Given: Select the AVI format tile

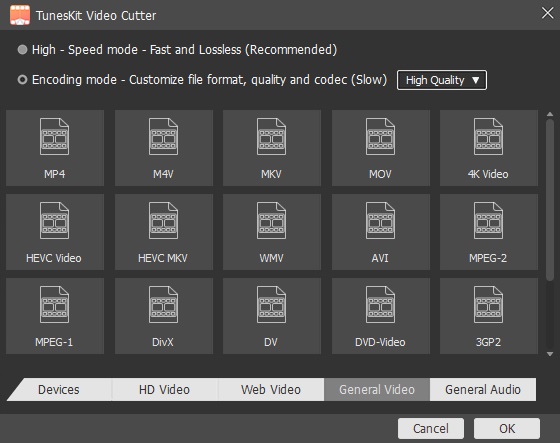Looking at the screenshot, I should (x=381, y=232).
